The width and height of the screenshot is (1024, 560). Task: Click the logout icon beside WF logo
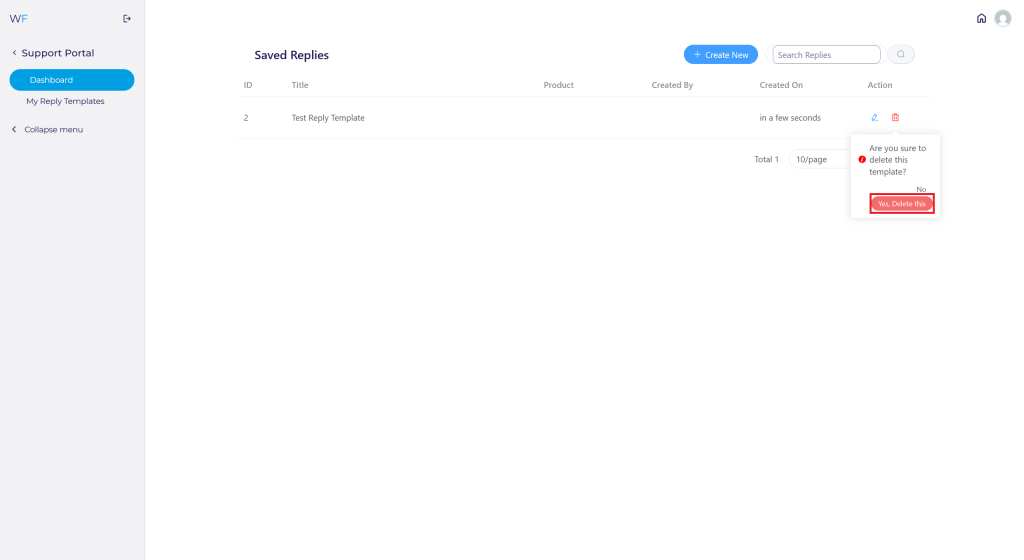click(127, 19)
